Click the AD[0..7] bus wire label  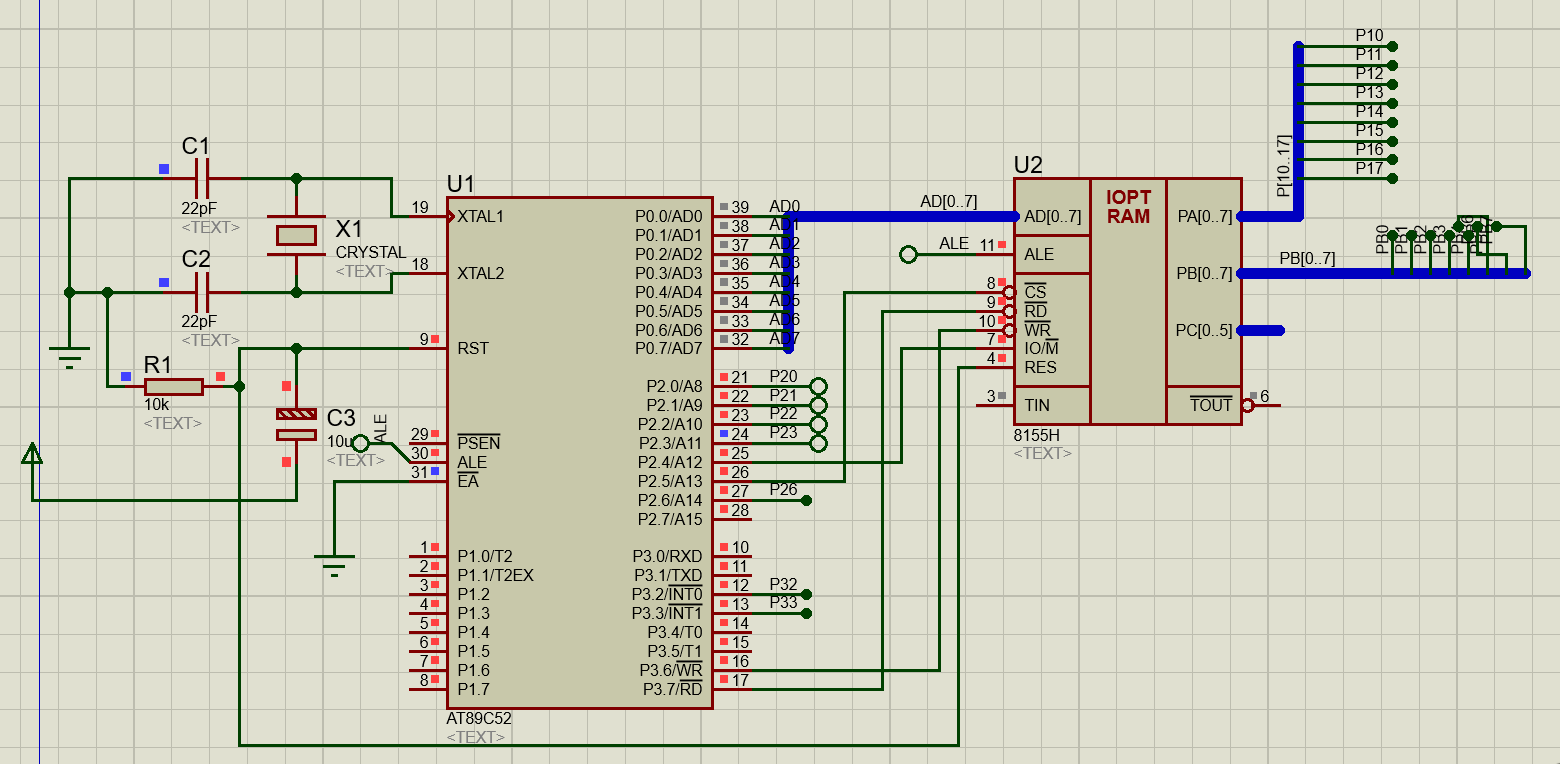click(948, 202)
